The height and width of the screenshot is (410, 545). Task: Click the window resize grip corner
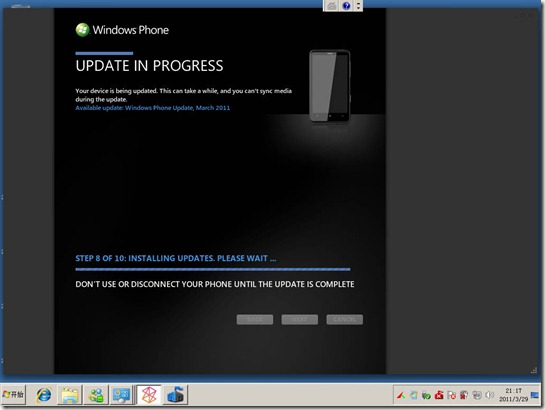[534, 370]
